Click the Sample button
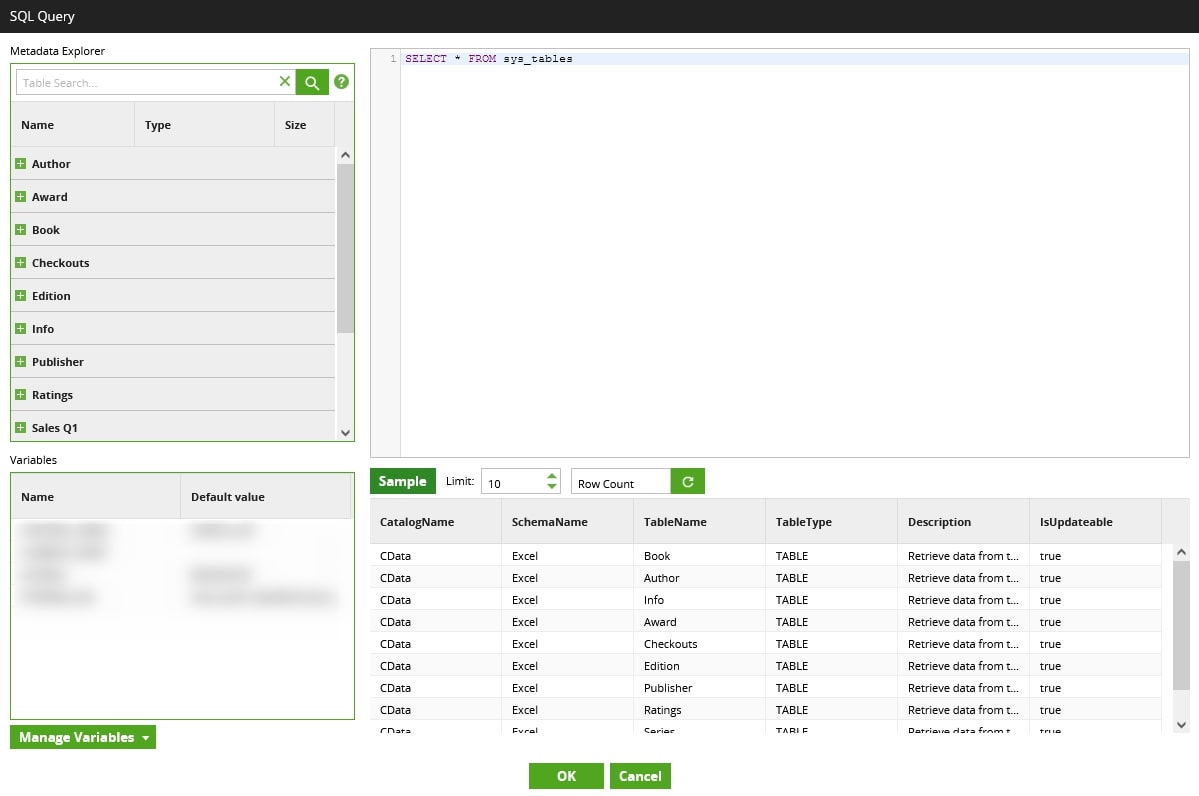1199x796 pixels. click(x=402, y=481)
